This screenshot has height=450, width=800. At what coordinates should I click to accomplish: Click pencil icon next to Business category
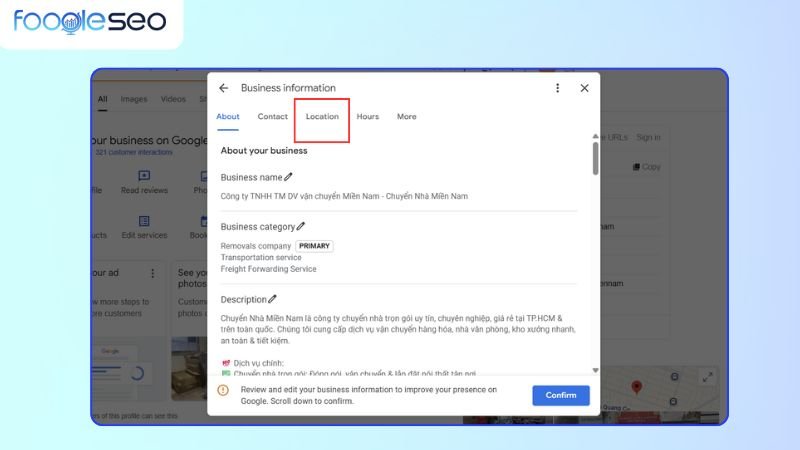coord(301,227)
